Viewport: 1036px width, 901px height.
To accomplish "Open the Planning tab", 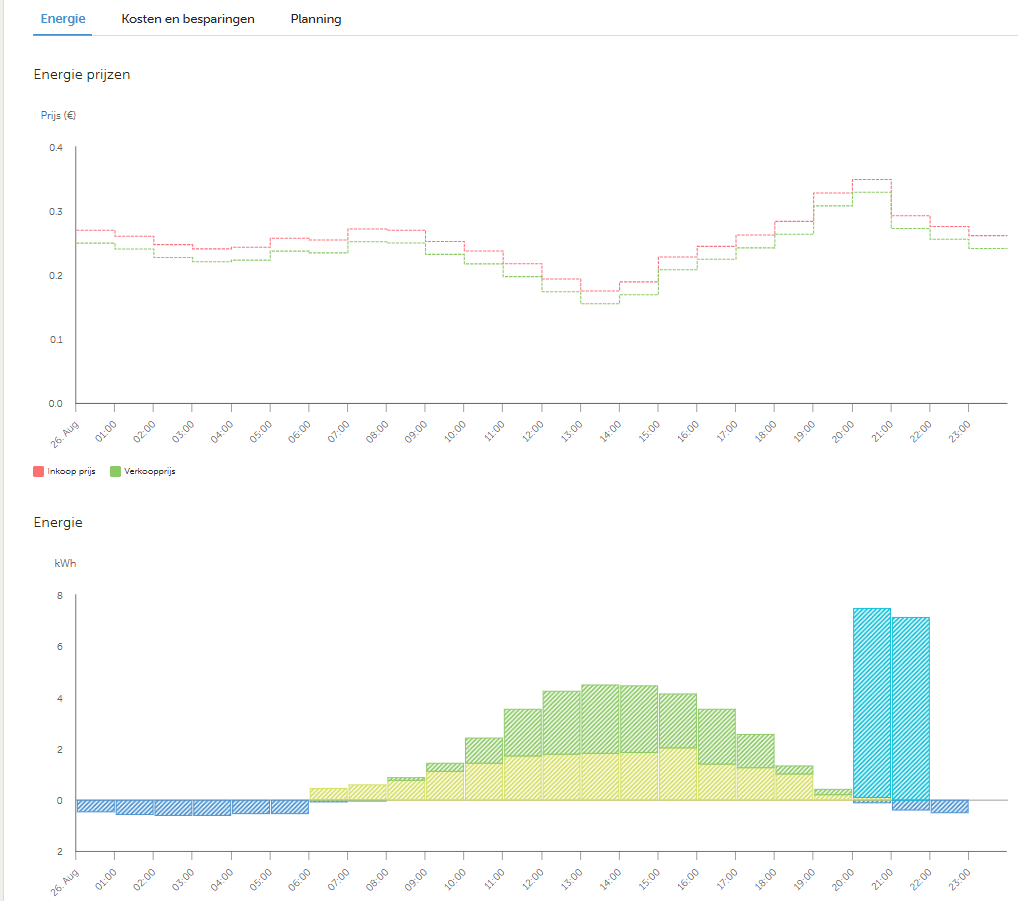I will (316, 19).
